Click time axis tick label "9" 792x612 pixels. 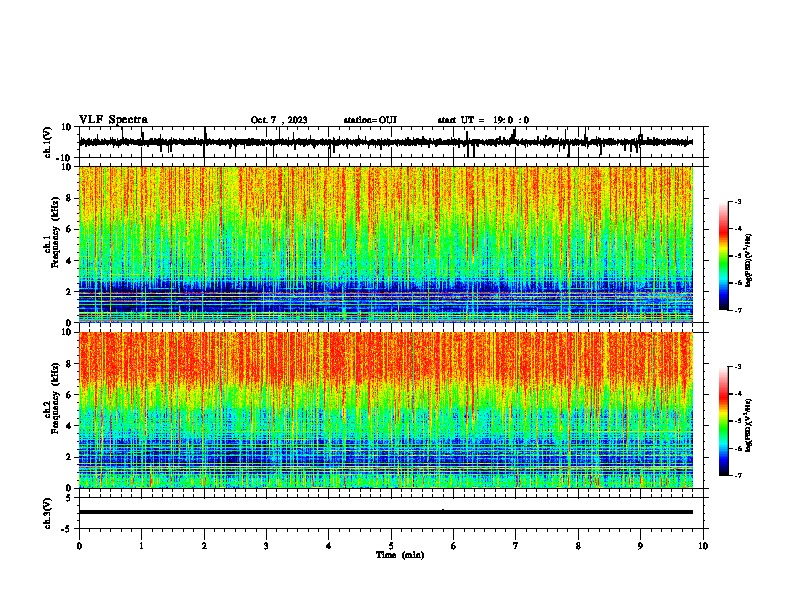640,546
